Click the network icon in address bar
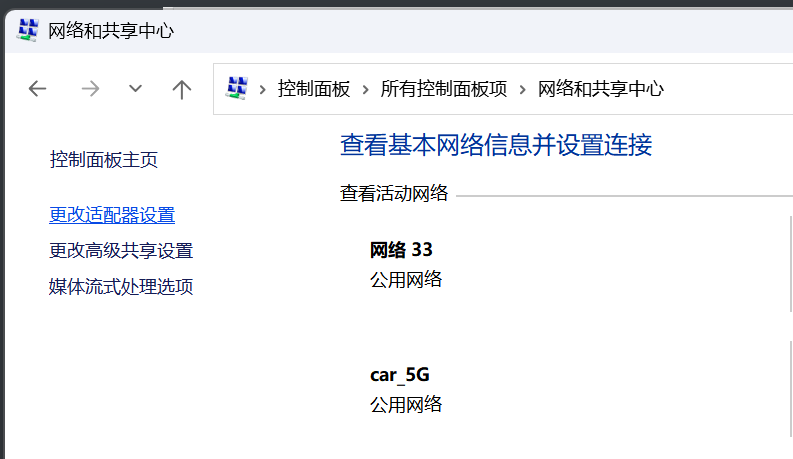793x459 pixels. tap(237, 88)
